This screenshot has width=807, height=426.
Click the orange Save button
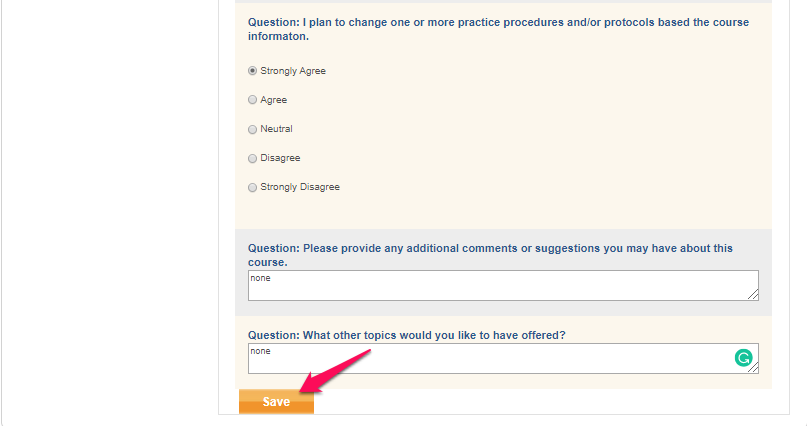(x=276, y=401)
